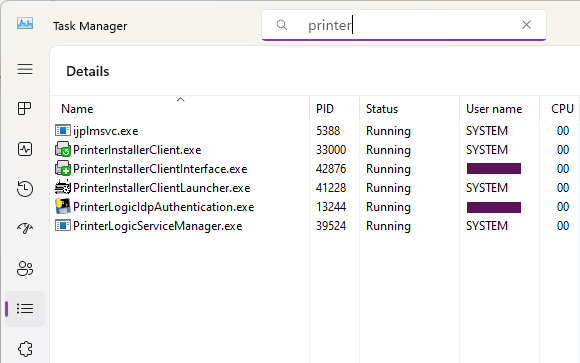Click the ijplmsvc.exe process icon

pyautogui.click(x=63, y=131)
